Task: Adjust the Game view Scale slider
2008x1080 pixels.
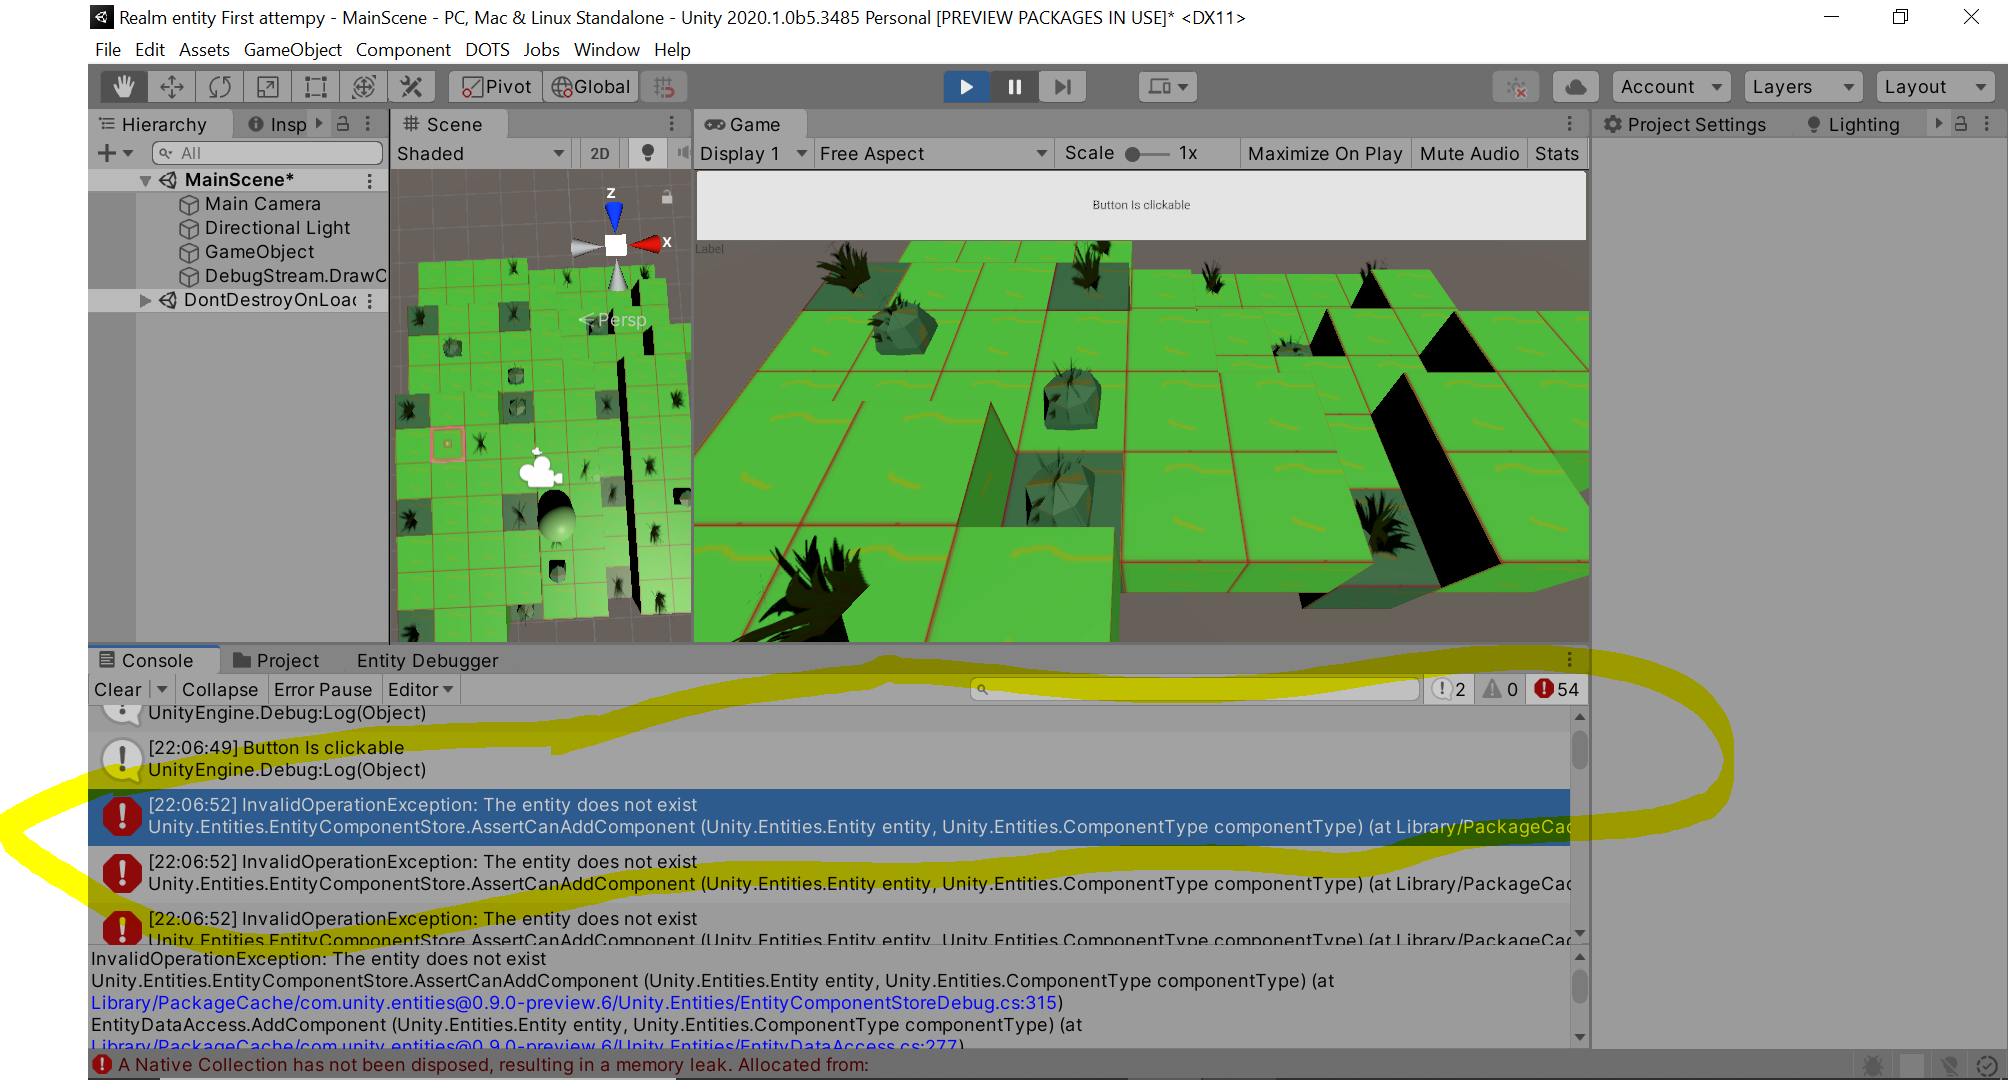Action: (1134, 153)
